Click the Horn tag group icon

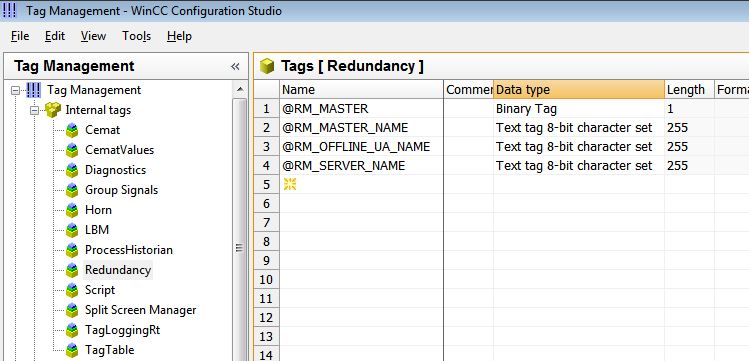click(x=72, y=210)
